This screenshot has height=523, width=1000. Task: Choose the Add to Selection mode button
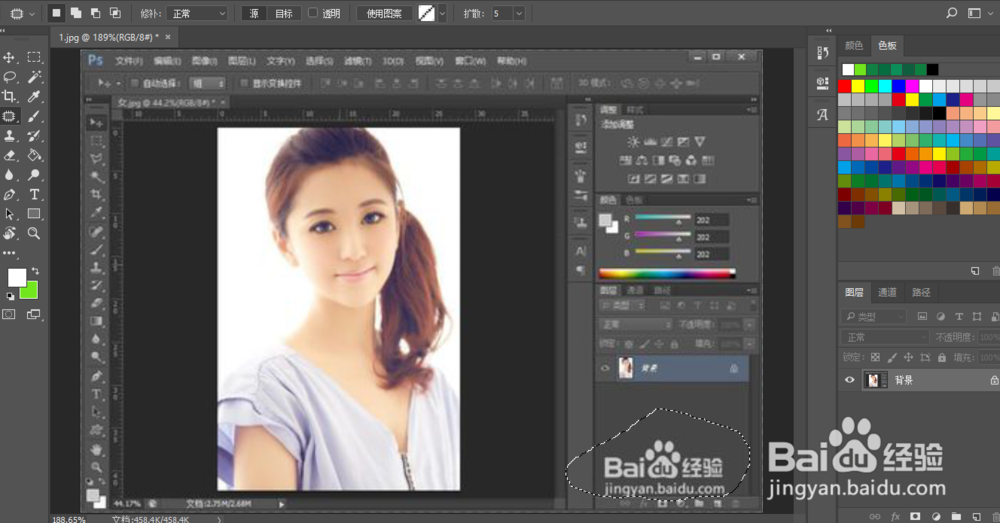(x=75, y=13)
